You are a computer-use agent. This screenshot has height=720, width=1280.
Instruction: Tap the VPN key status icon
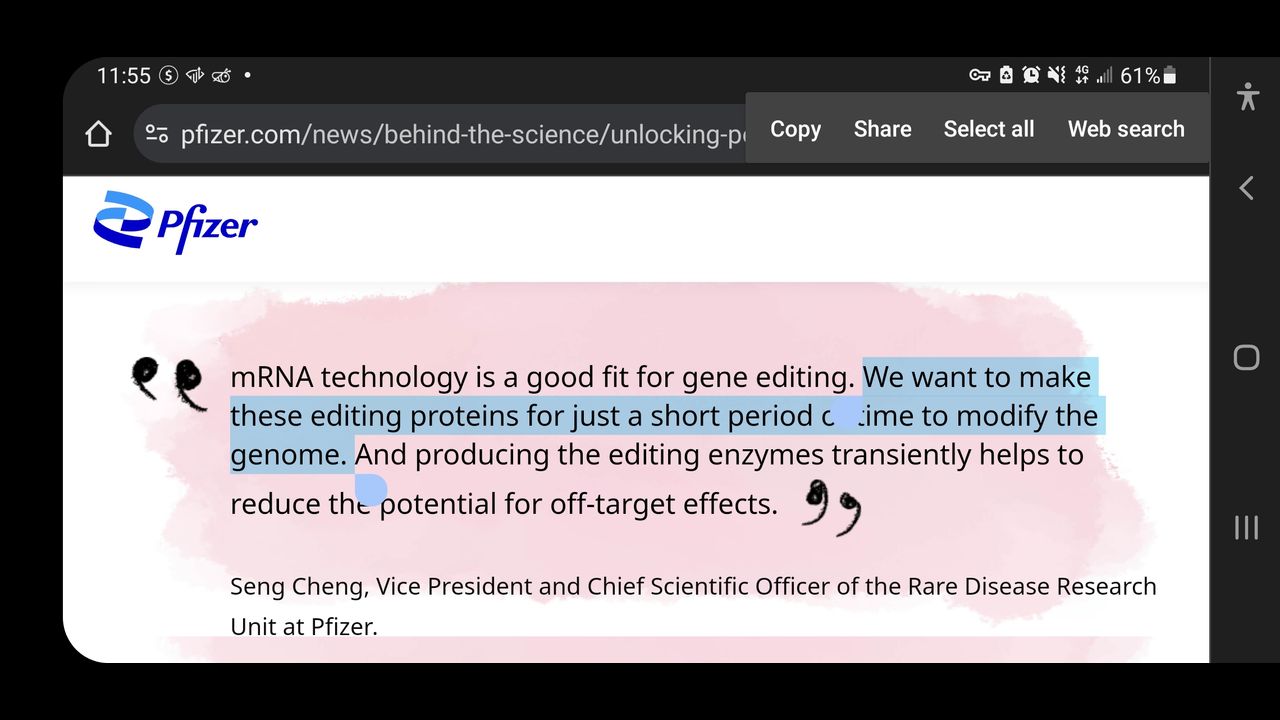point(980,75)
